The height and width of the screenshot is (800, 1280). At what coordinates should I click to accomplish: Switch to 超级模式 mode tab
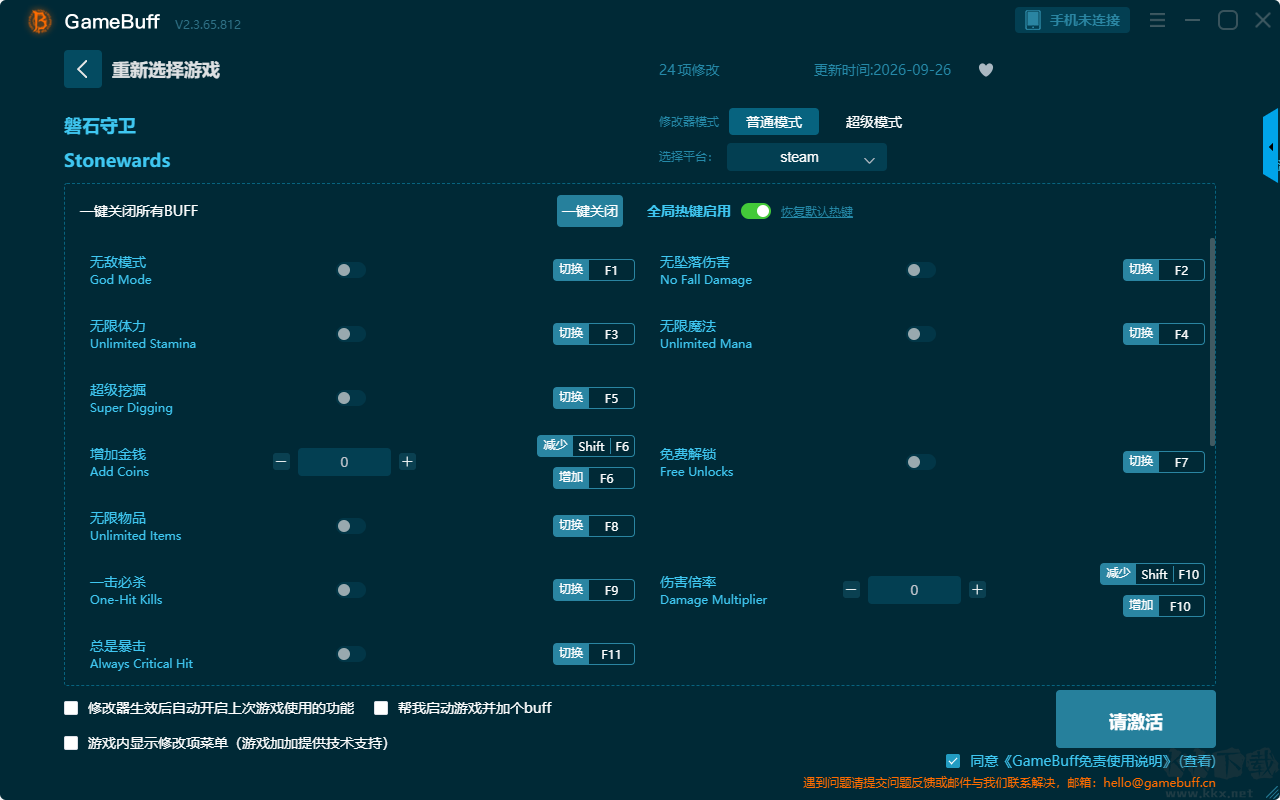[874, 122]
